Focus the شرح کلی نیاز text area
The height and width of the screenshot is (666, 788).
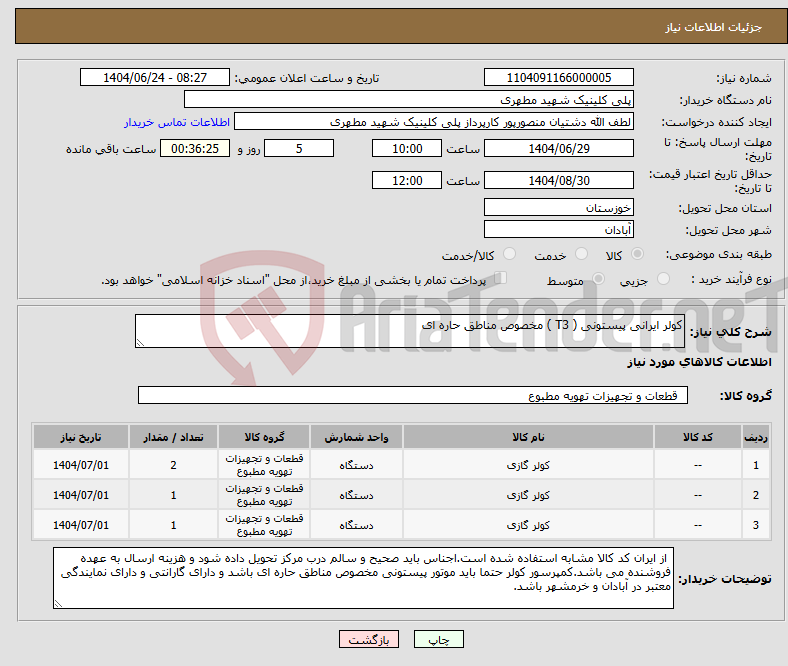point(410,332)
